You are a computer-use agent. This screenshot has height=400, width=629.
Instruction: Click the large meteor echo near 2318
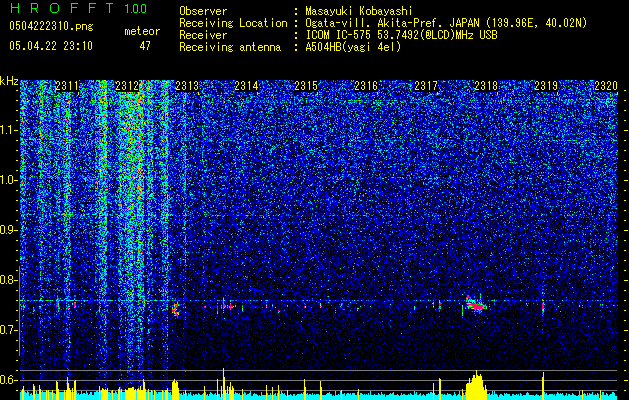tap(476, 304)
